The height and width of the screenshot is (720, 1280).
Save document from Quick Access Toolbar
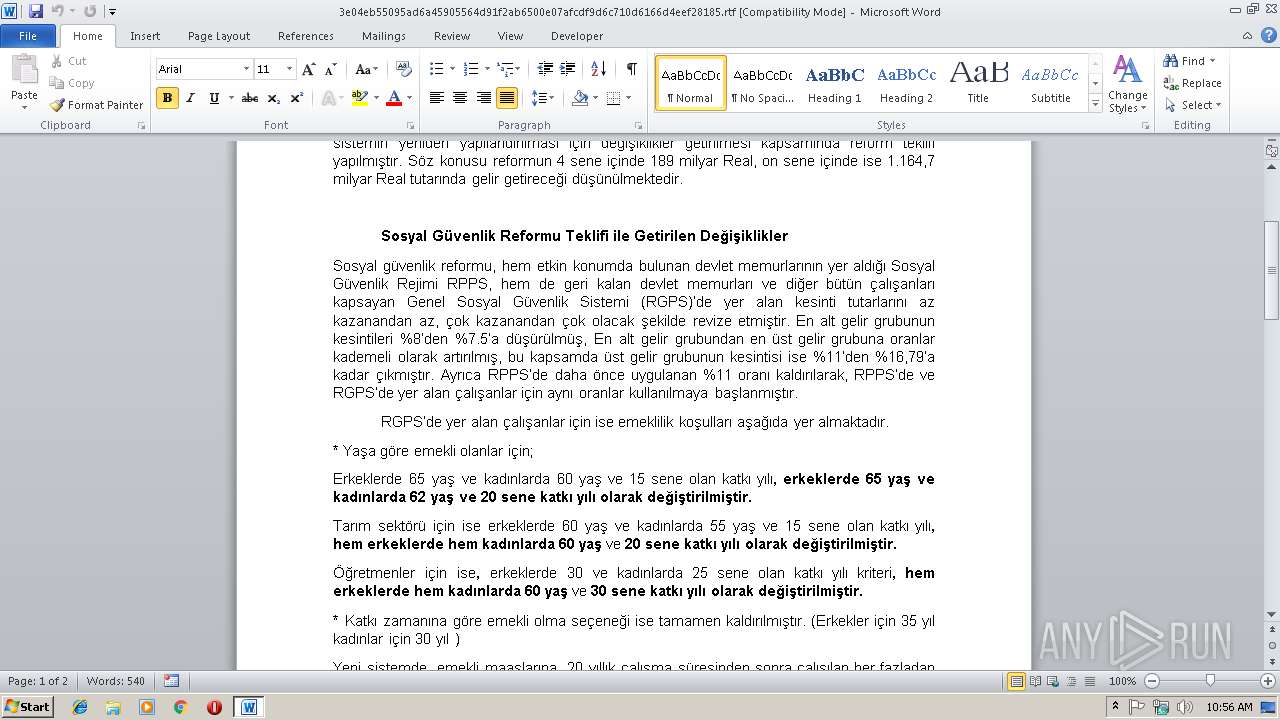tap(36, 11)
